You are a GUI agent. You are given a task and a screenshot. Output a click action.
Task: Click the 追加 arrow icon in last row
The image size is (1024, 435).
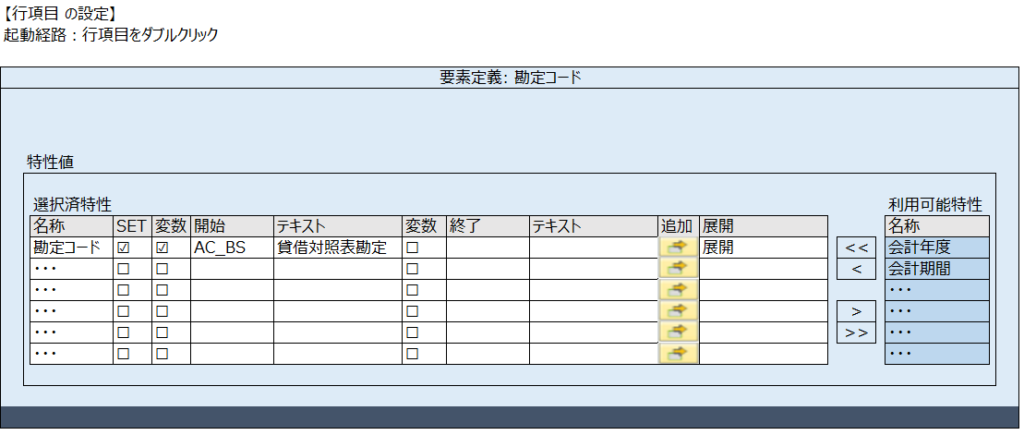pyautogui.click(x=678, y=353)
